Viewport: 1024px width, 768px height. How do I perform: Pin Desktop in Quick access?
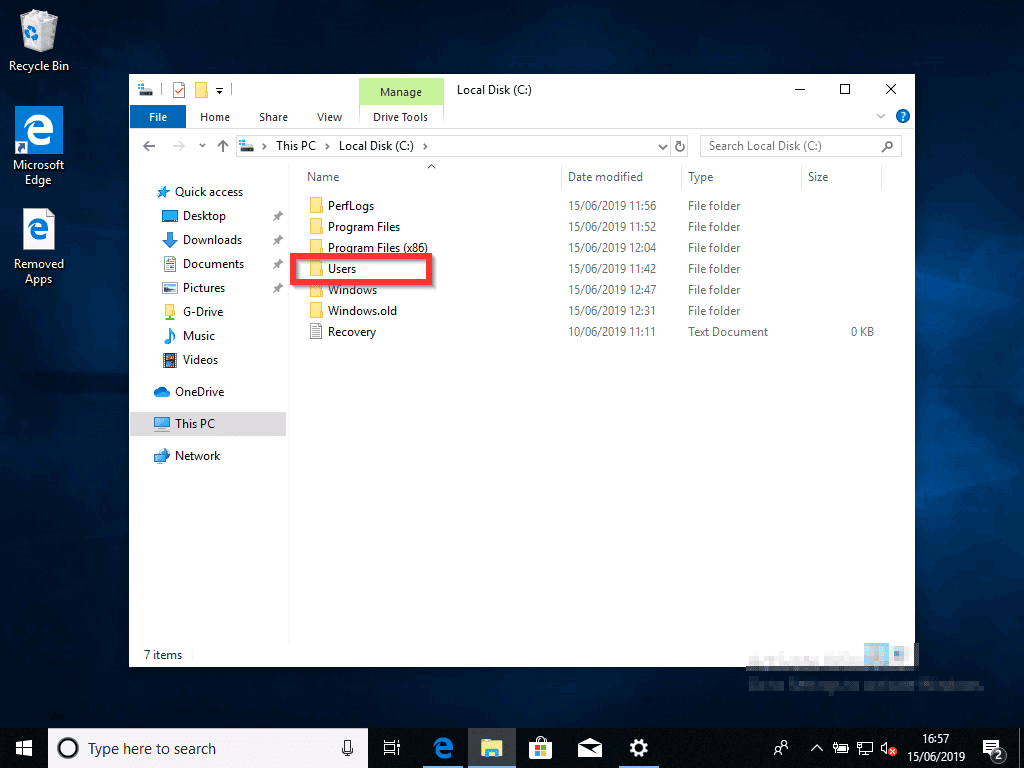[x=277, y=215]
